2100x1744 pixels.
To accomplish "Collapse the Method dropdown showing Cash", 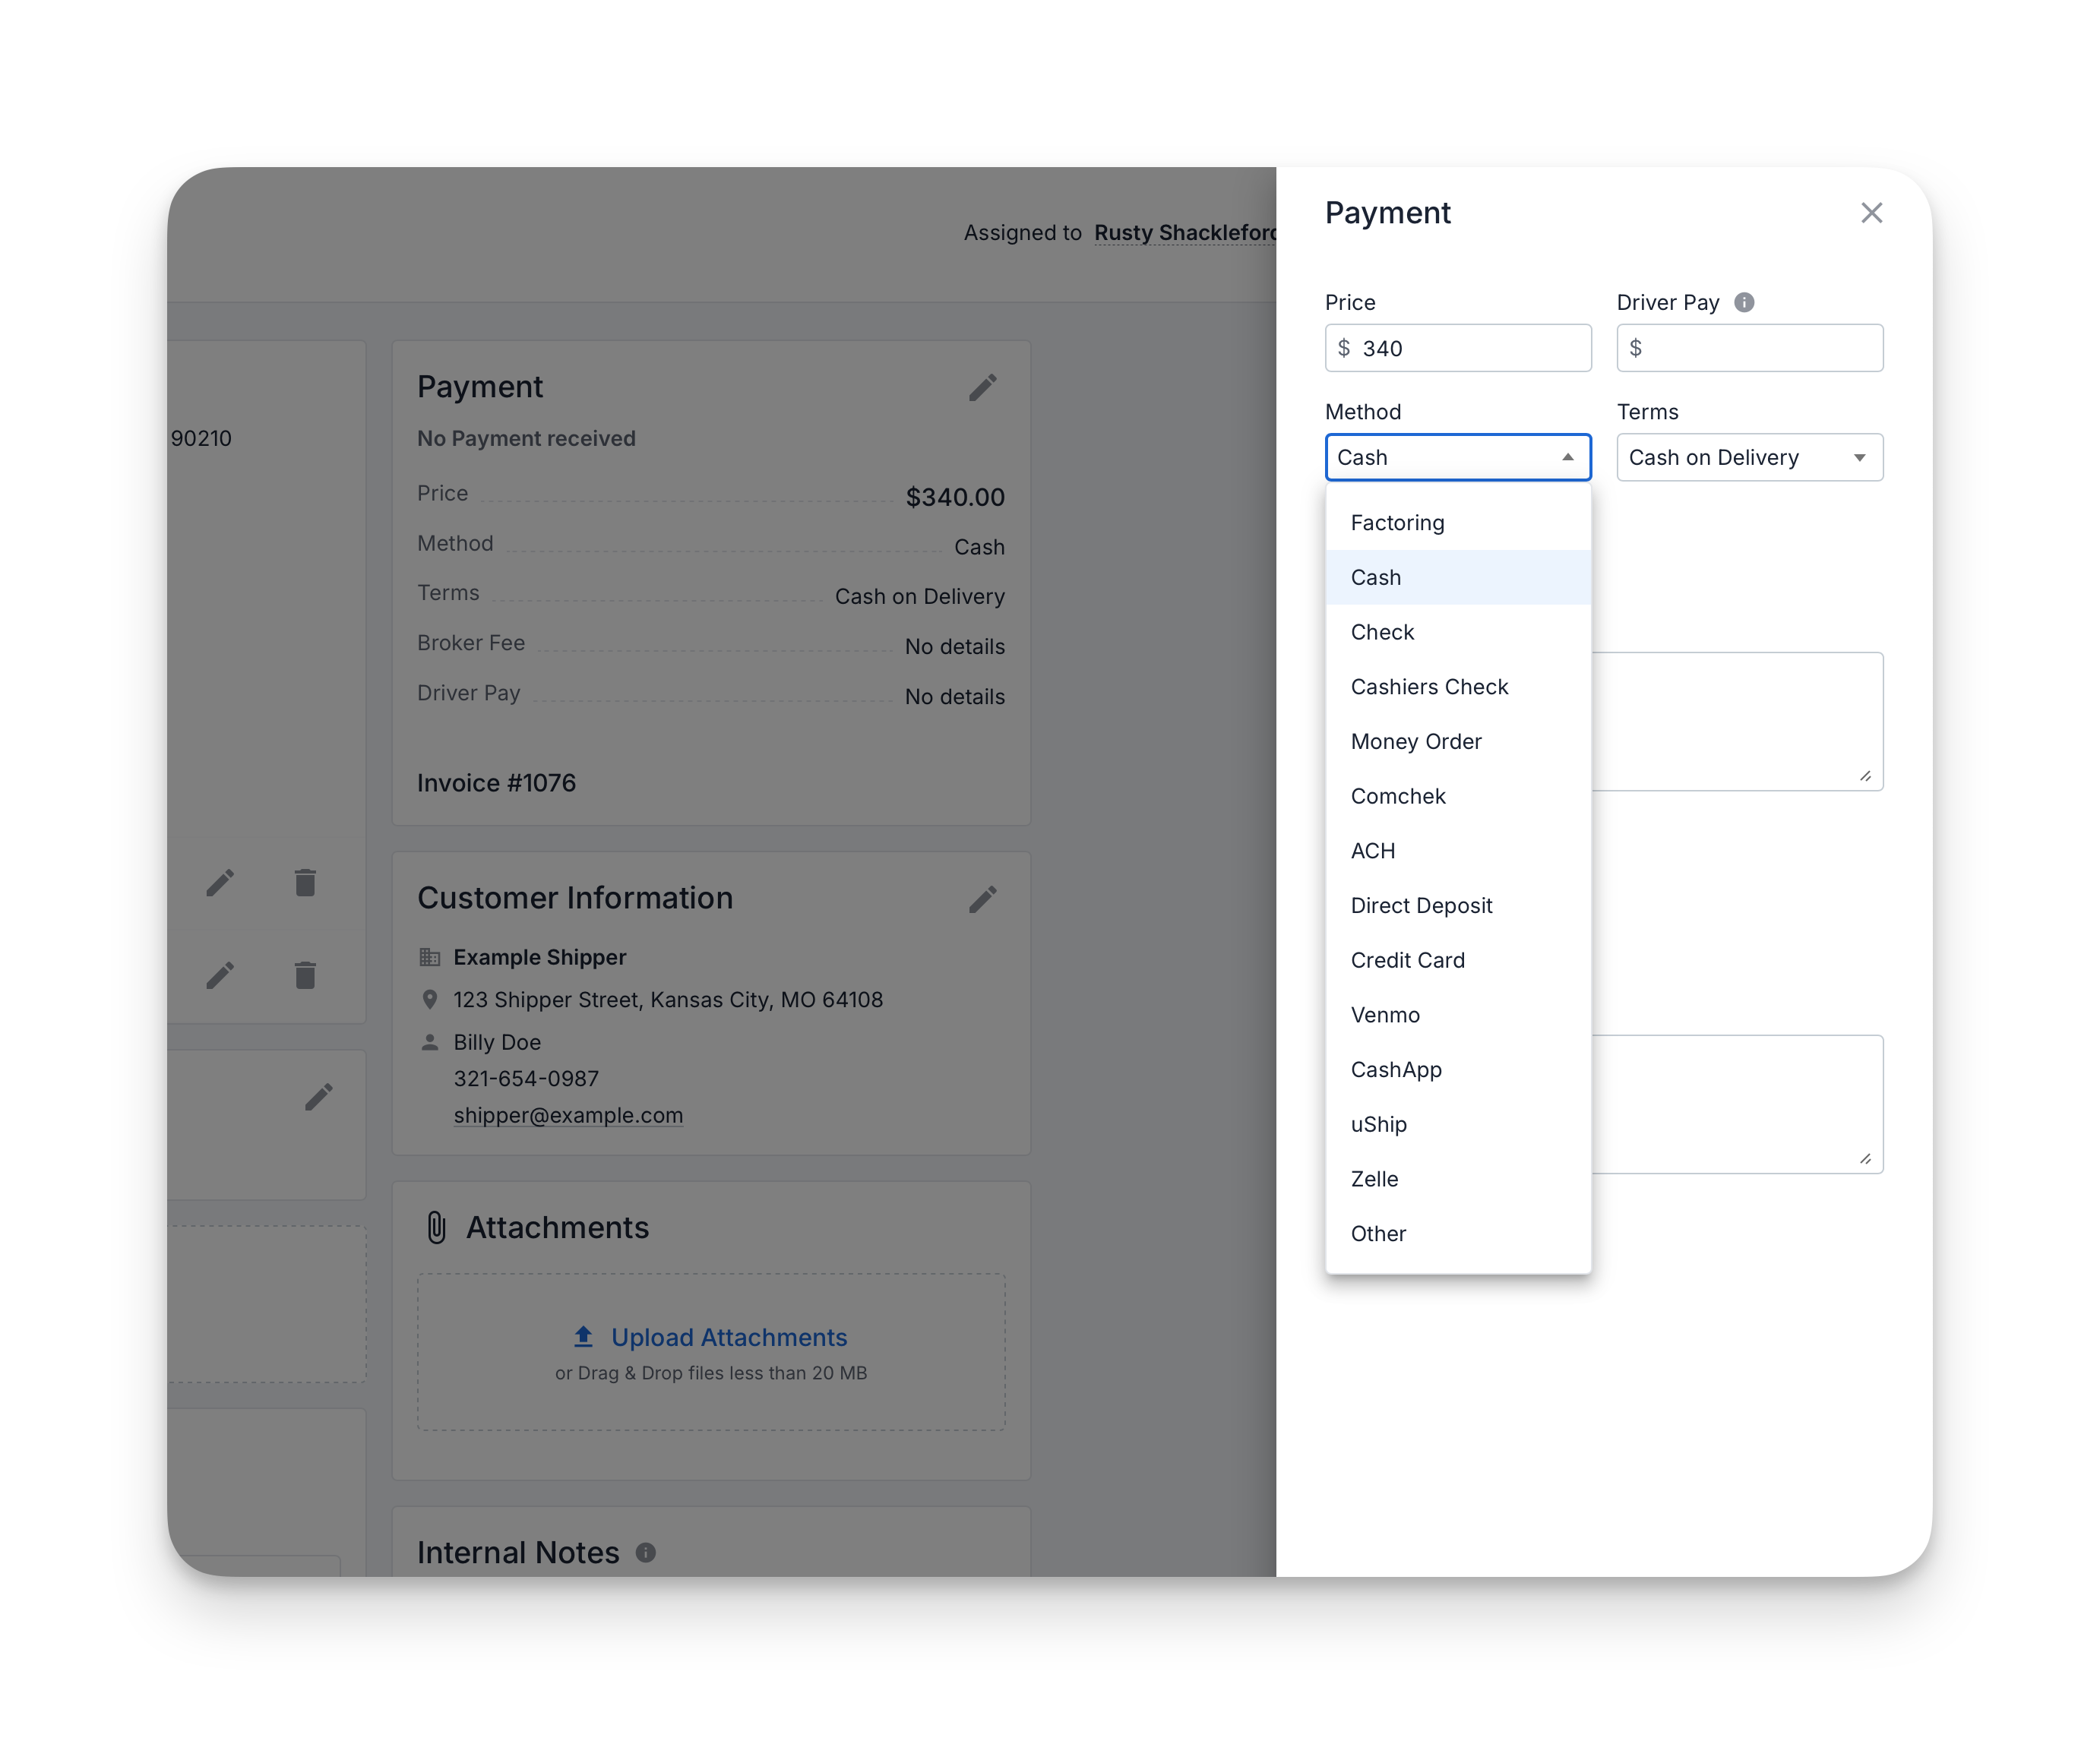I will click(1458, 457).
